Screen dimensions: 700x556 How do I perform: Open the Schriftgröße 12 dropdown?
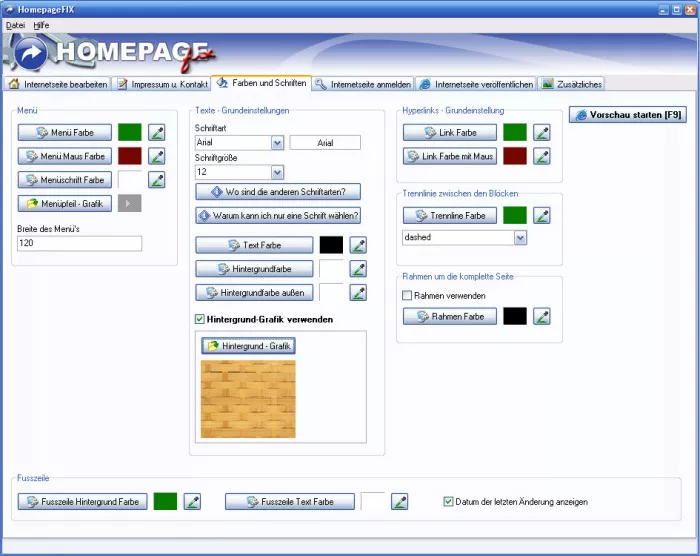[x=277, y=172]
